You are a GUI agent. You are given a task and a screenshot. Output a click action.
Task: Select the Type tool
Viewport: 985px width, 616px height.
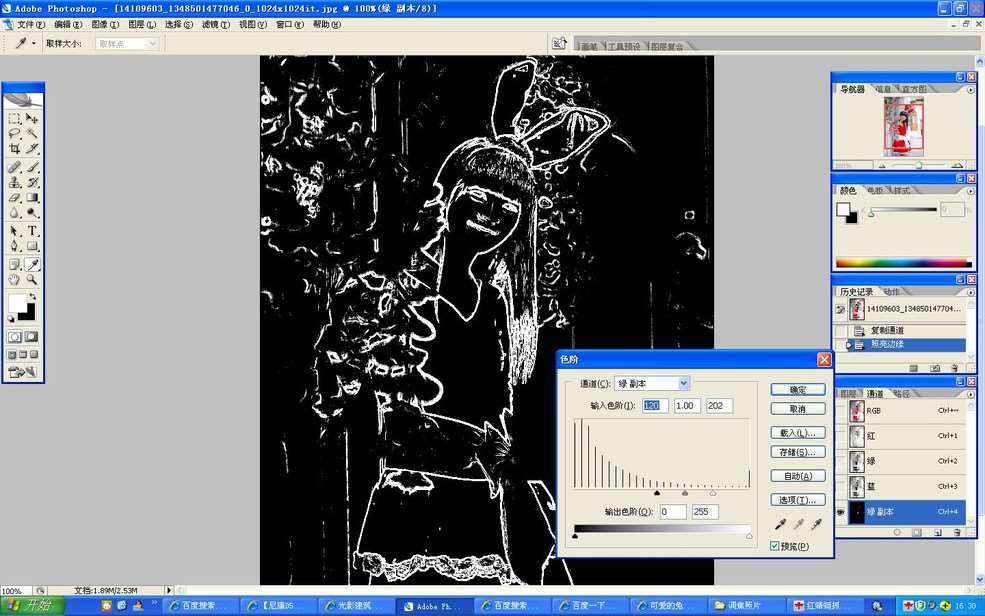click(x=32, y=230)
